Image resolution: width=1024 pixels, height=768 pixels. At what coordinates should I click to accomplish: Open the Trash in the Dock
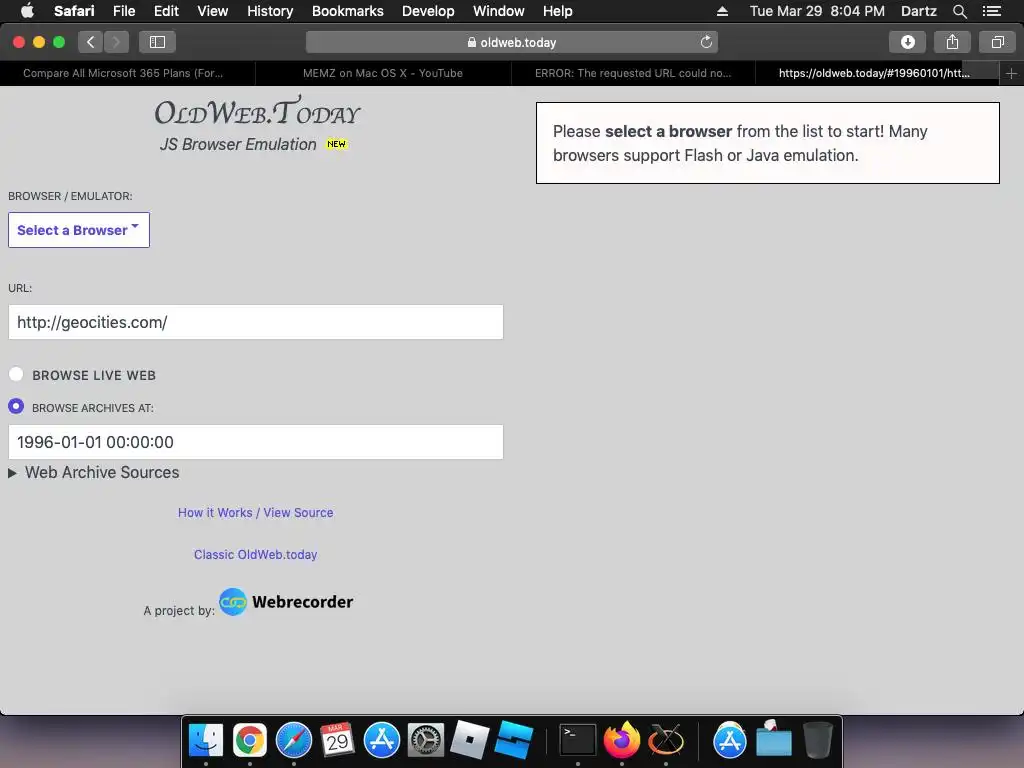817,741
